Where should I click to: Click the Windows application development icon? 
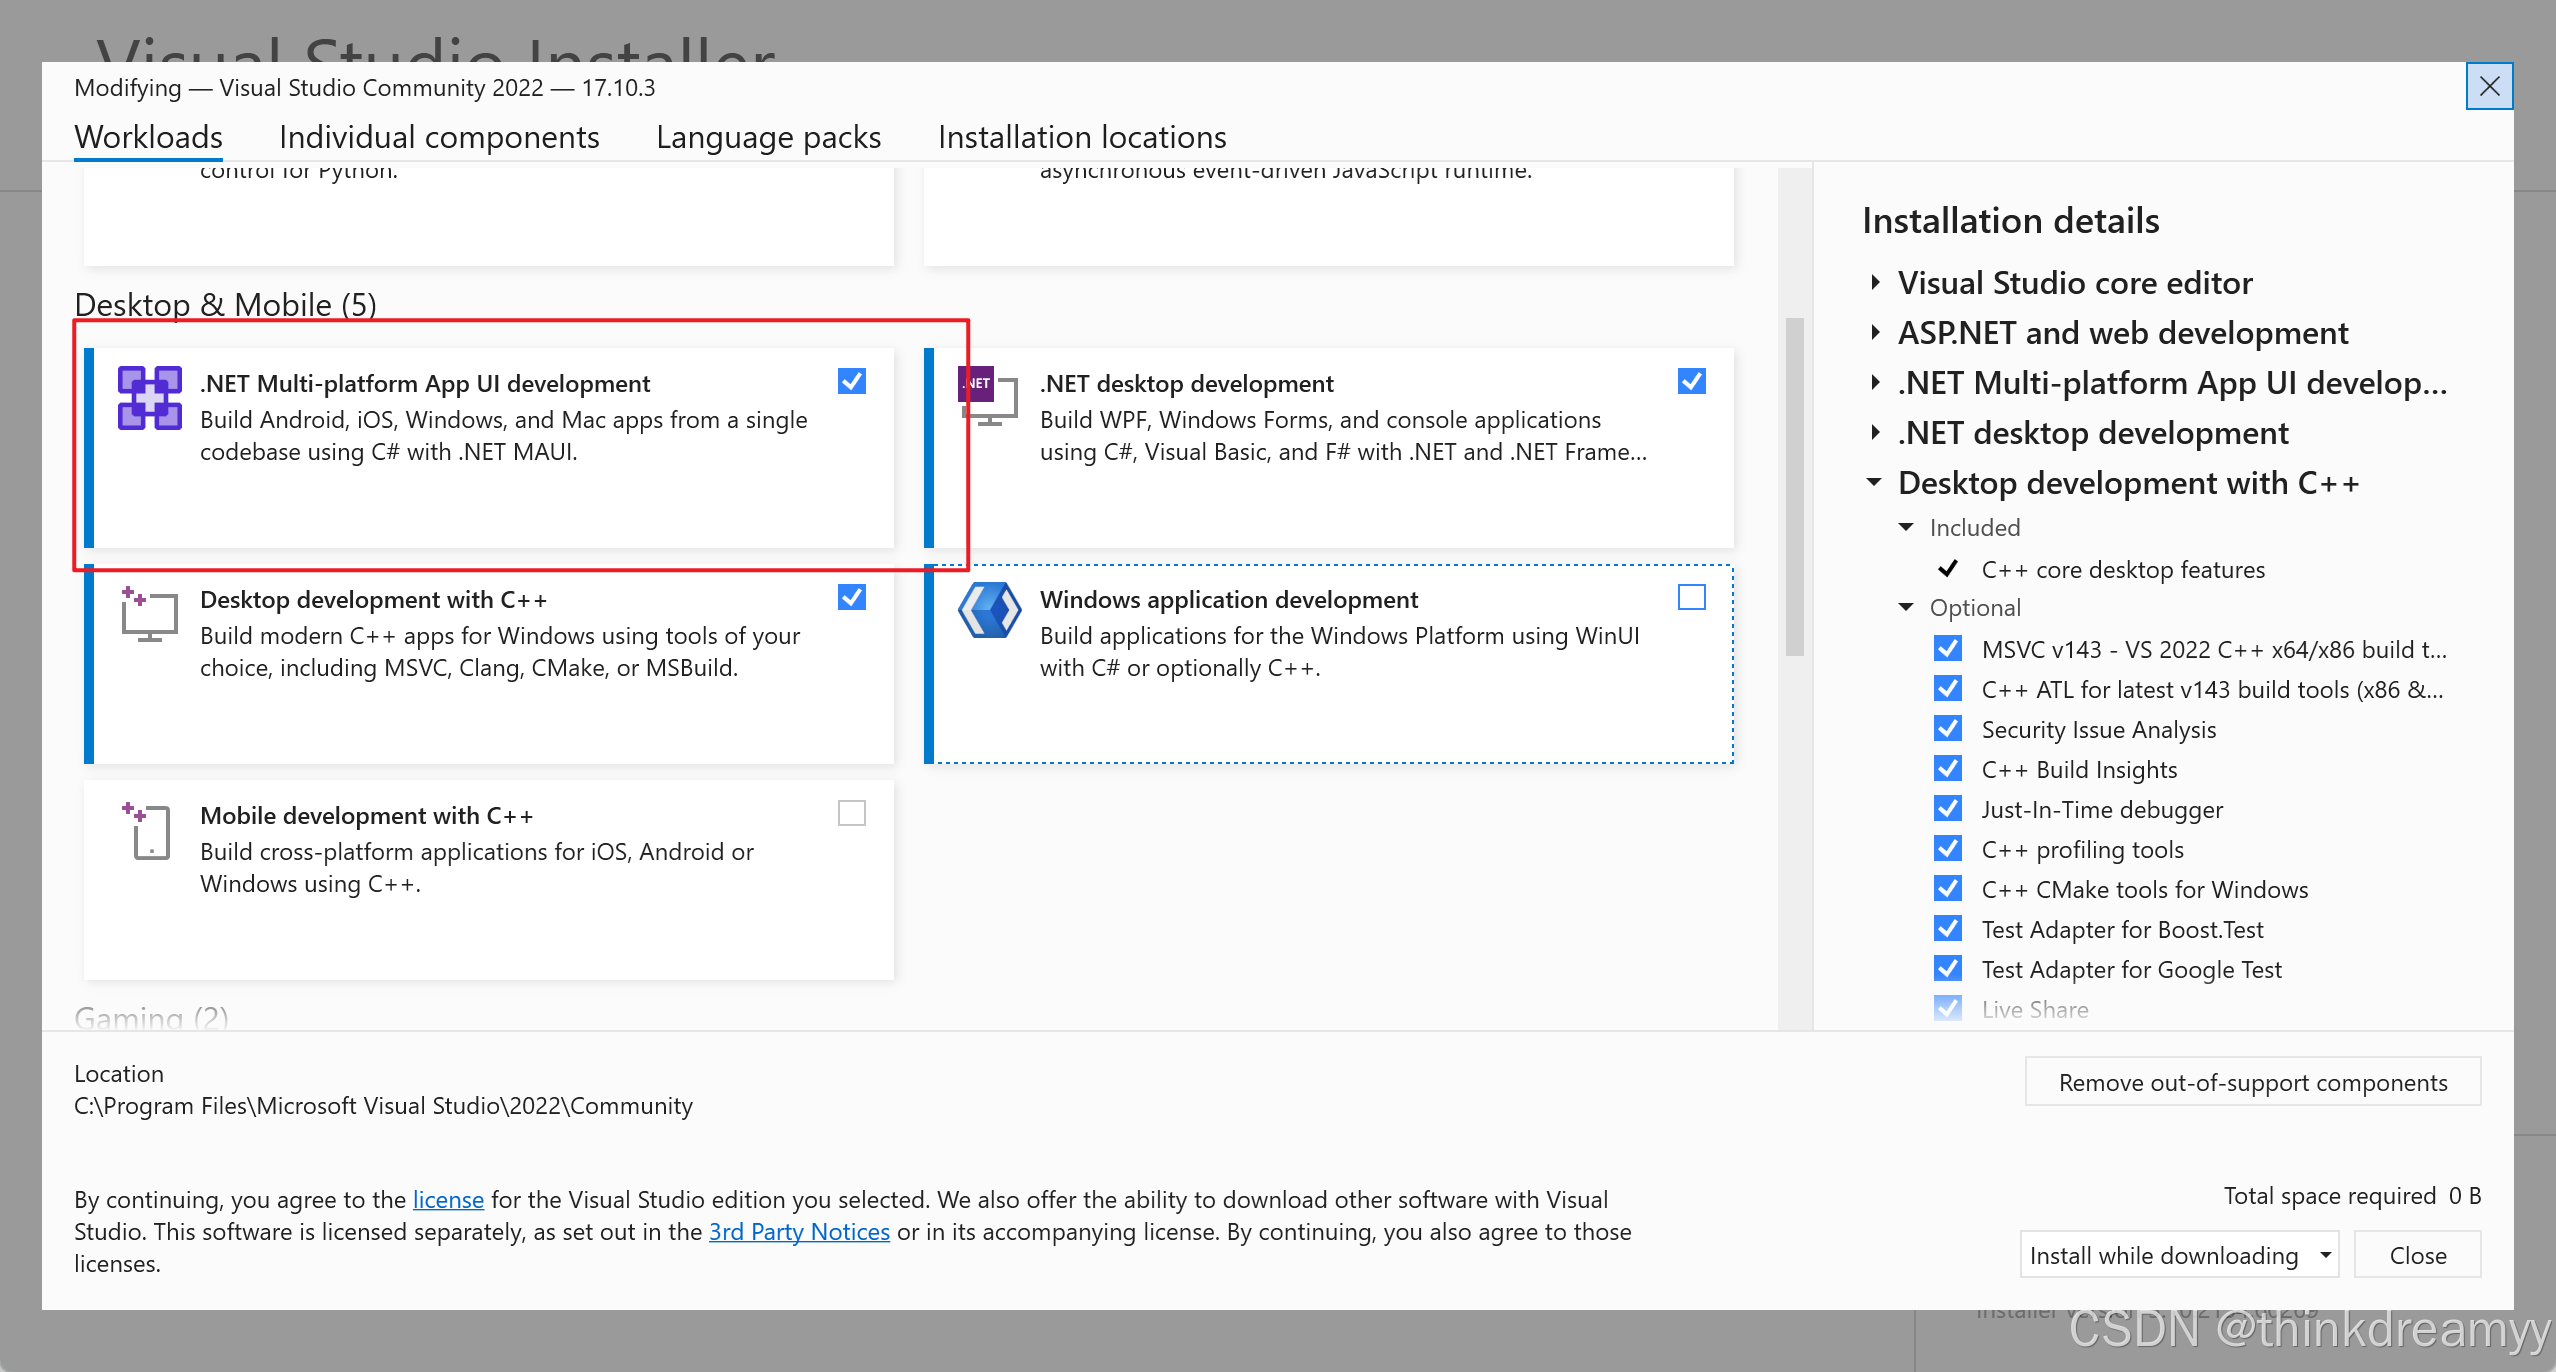tap(989, 610)
